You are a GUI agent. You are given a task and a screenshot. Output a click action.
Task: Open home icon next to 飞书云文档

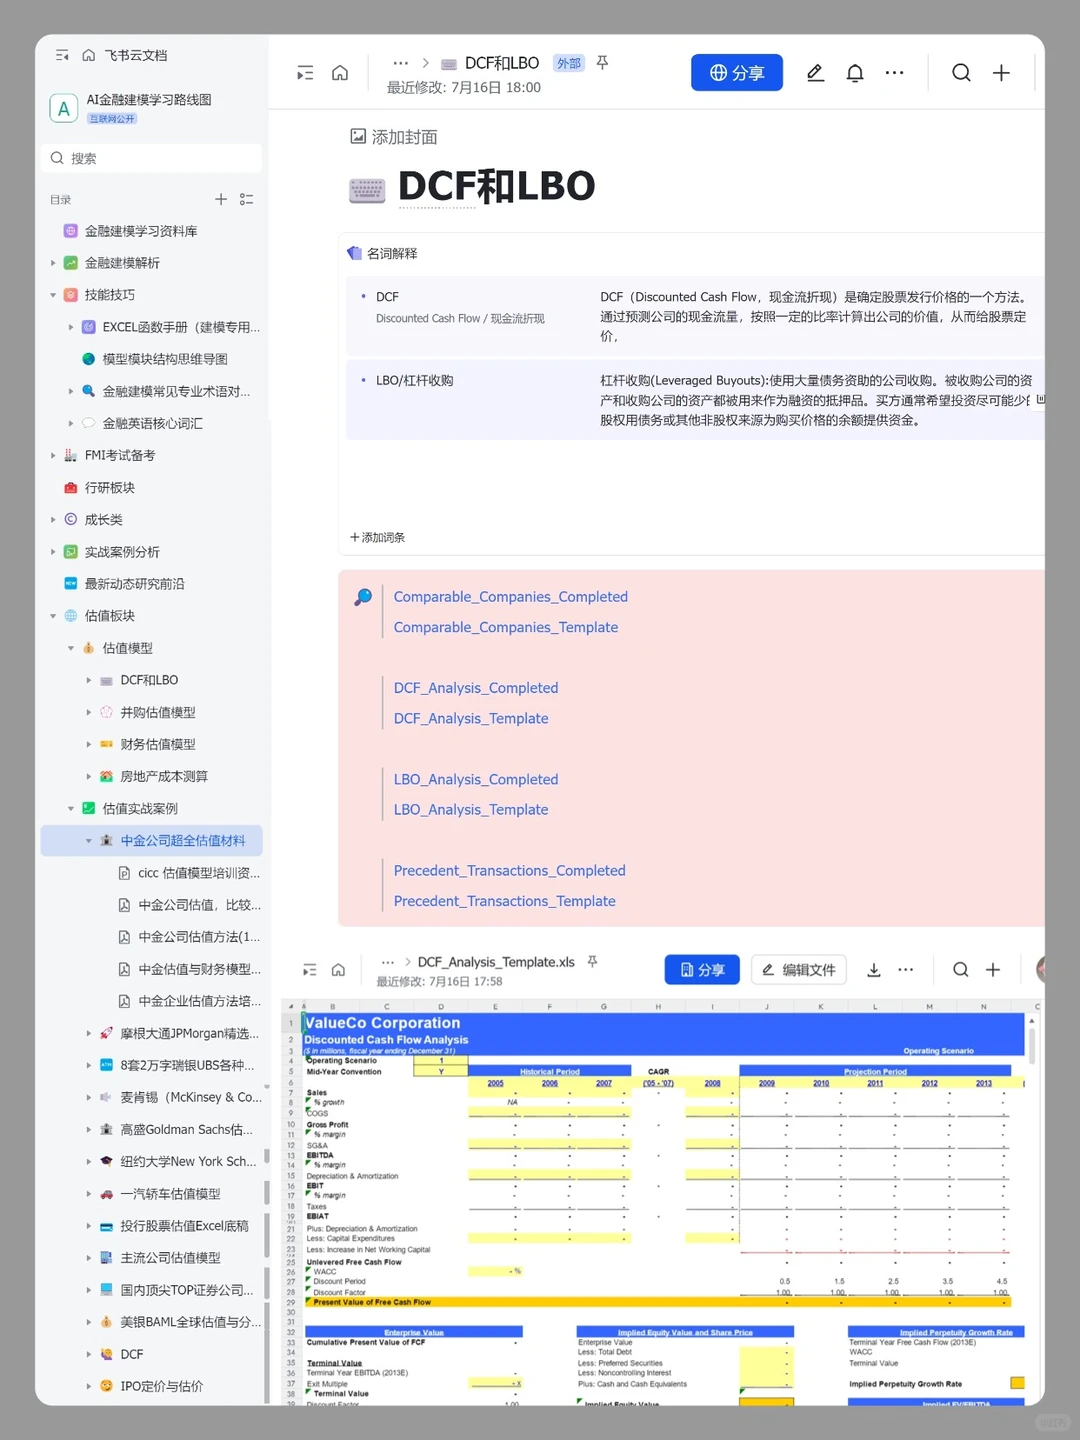tap(88, 56)
